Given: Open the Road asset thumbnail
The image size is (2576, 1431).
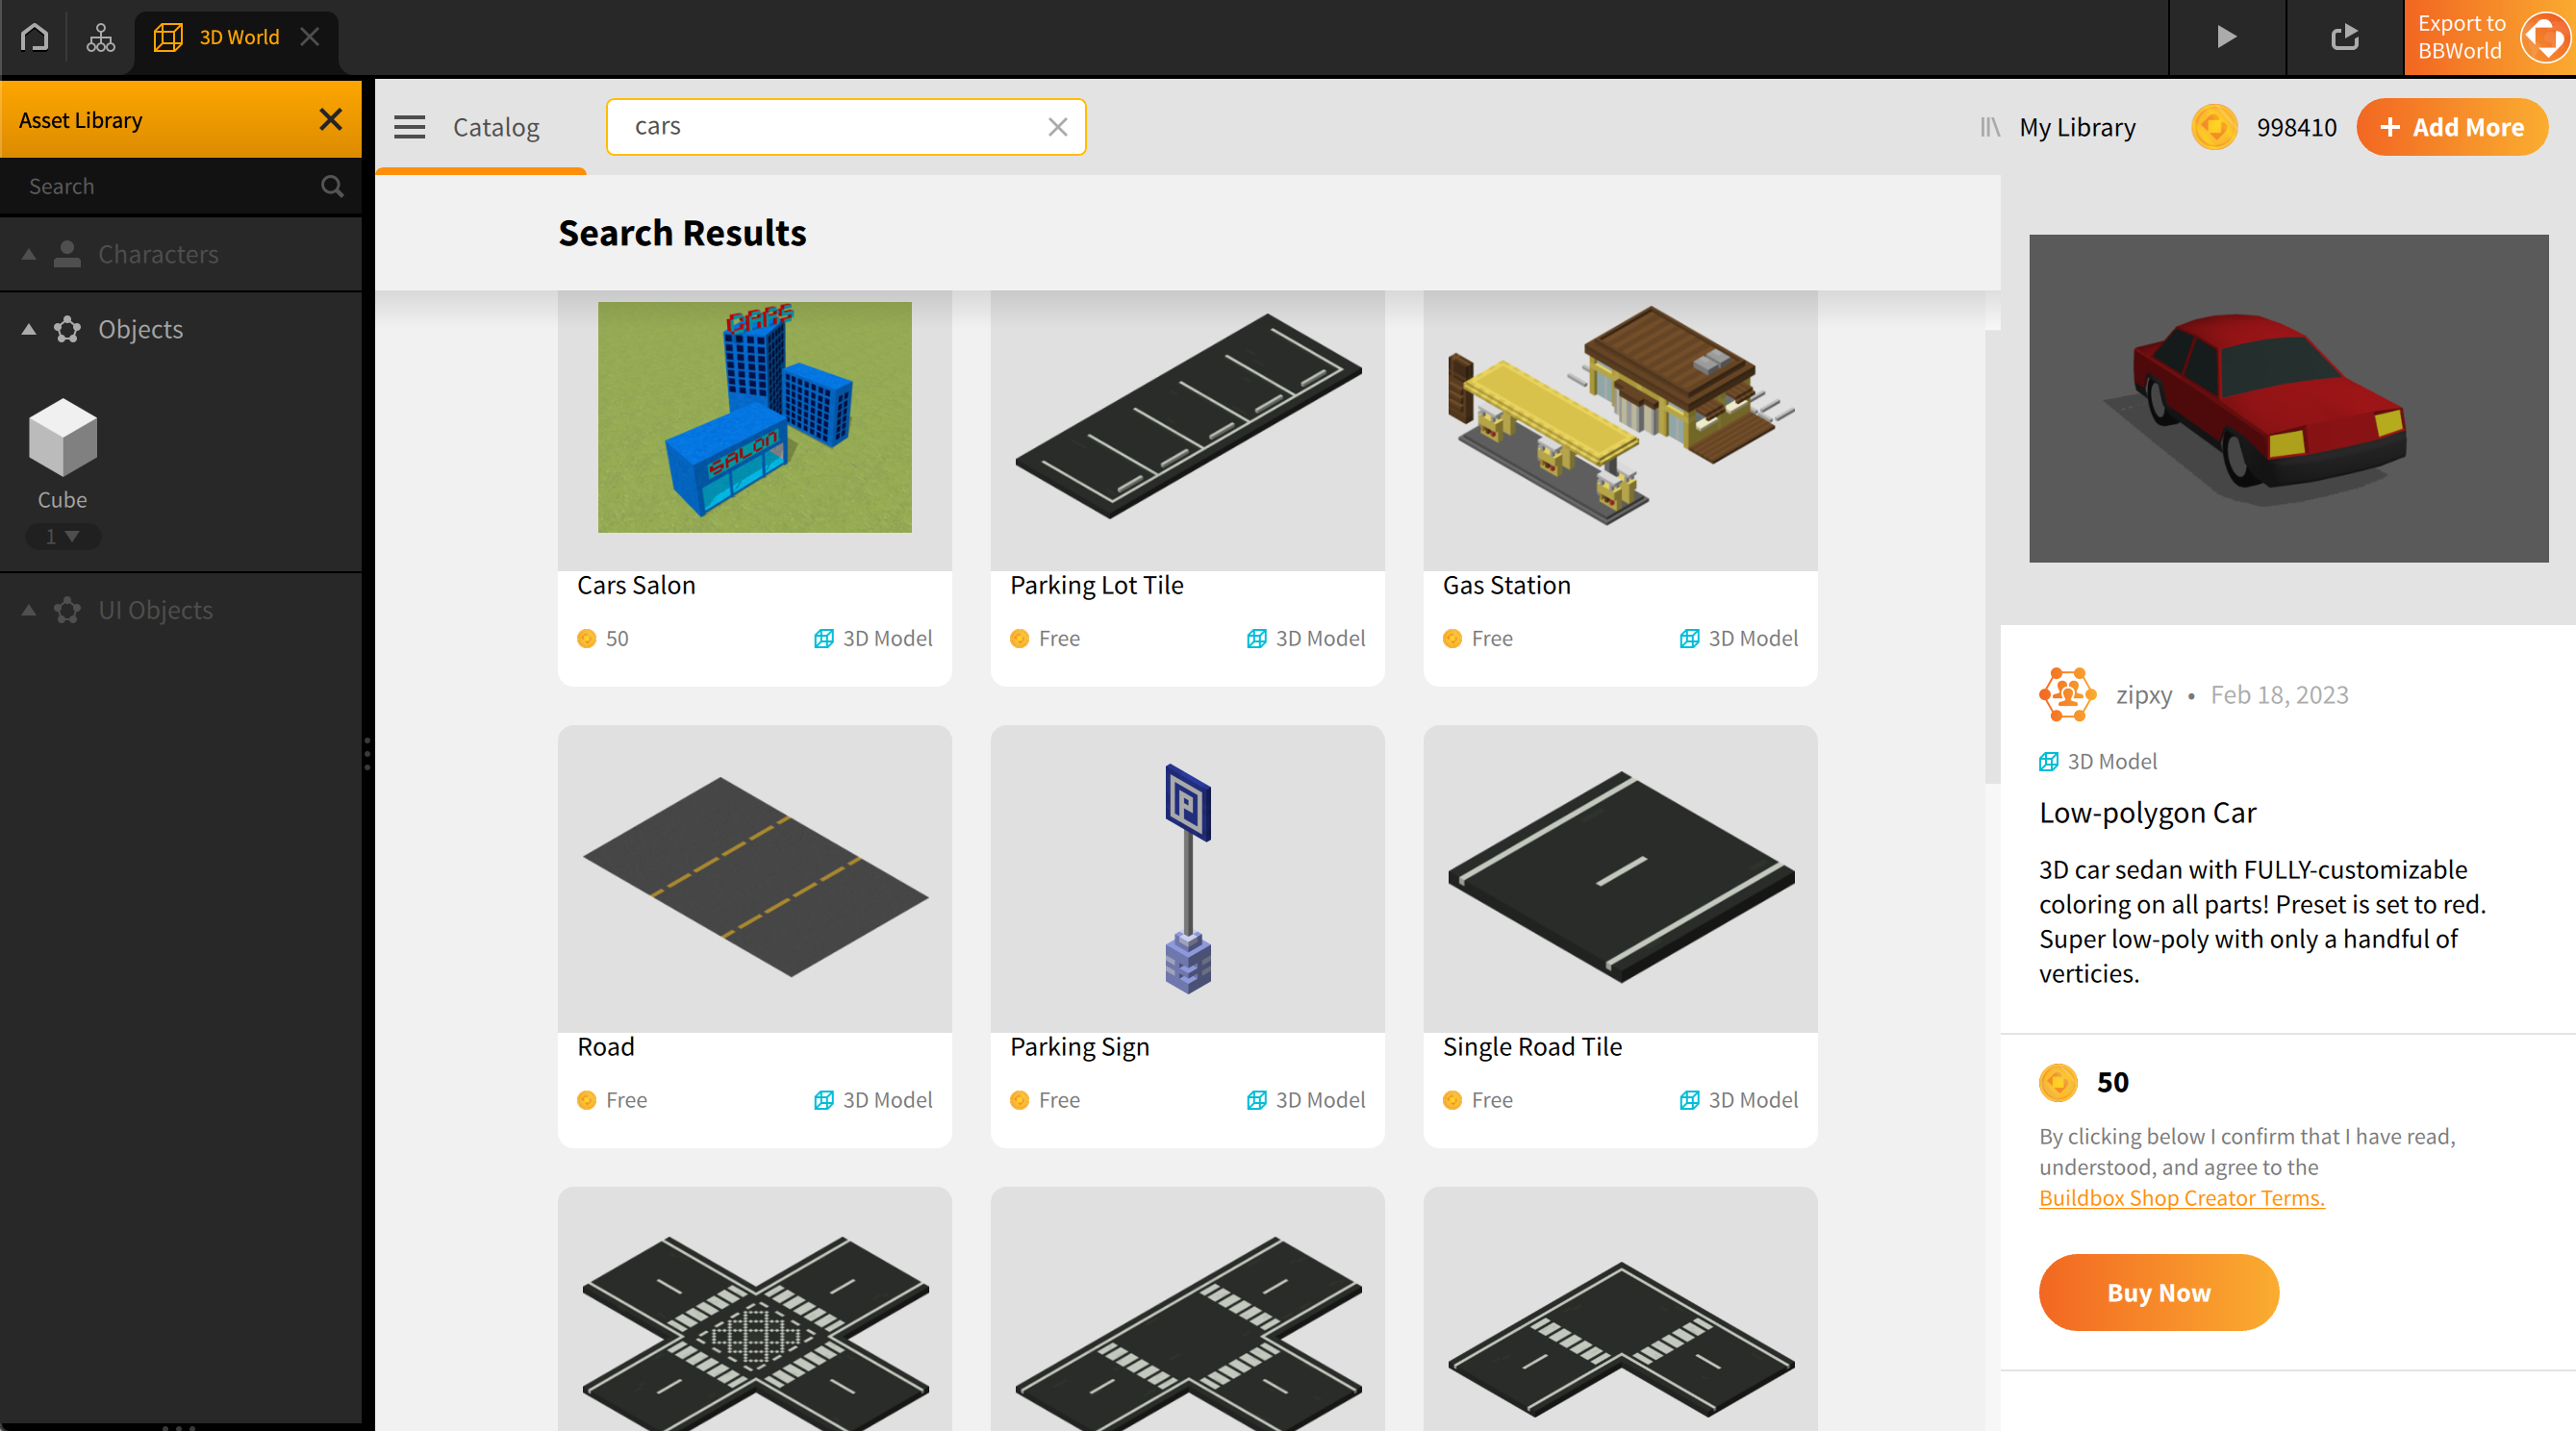Looking at the screenshot, I should [754, 878].
